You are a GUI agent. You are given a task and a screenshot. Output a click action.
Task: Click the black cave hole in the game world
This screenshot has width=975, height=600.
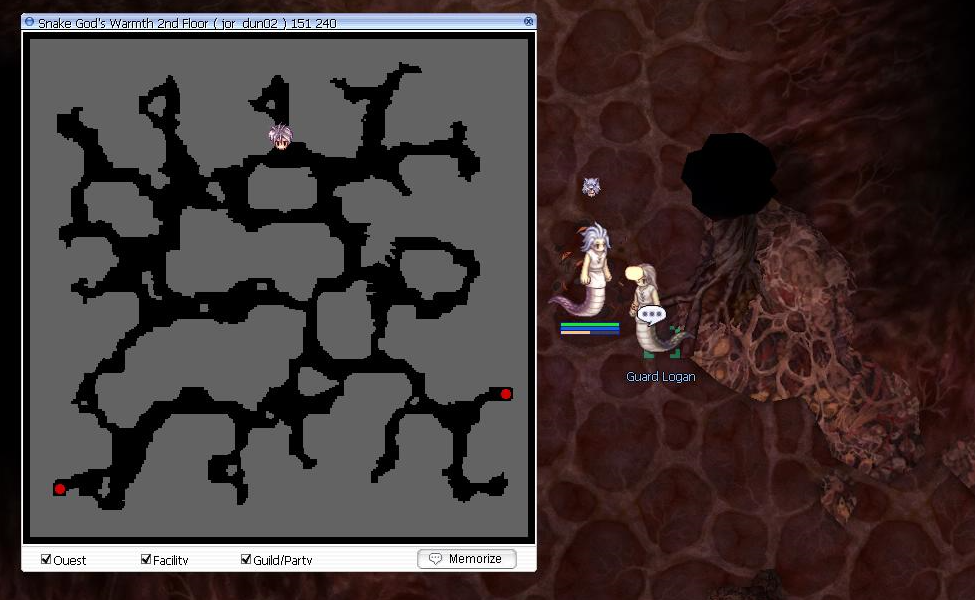[729, 175]
